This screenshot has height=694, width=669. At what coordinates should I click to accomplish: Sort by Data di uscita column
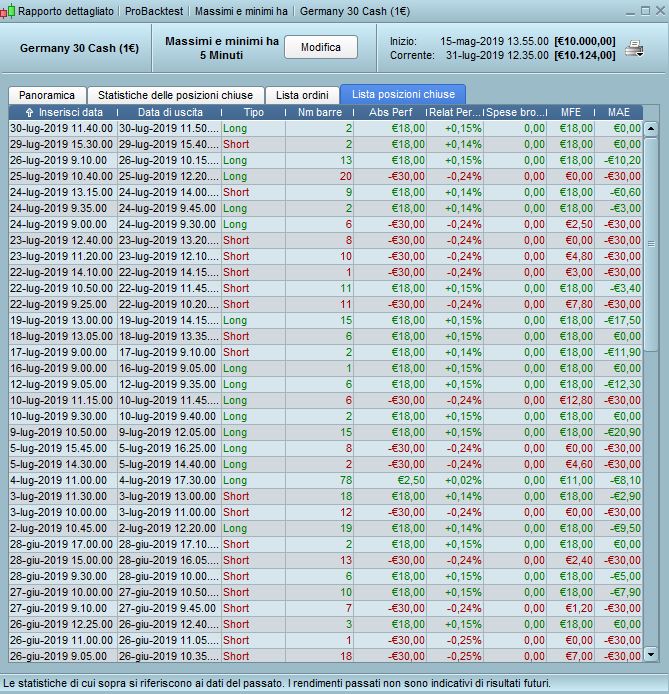[170, 112]
